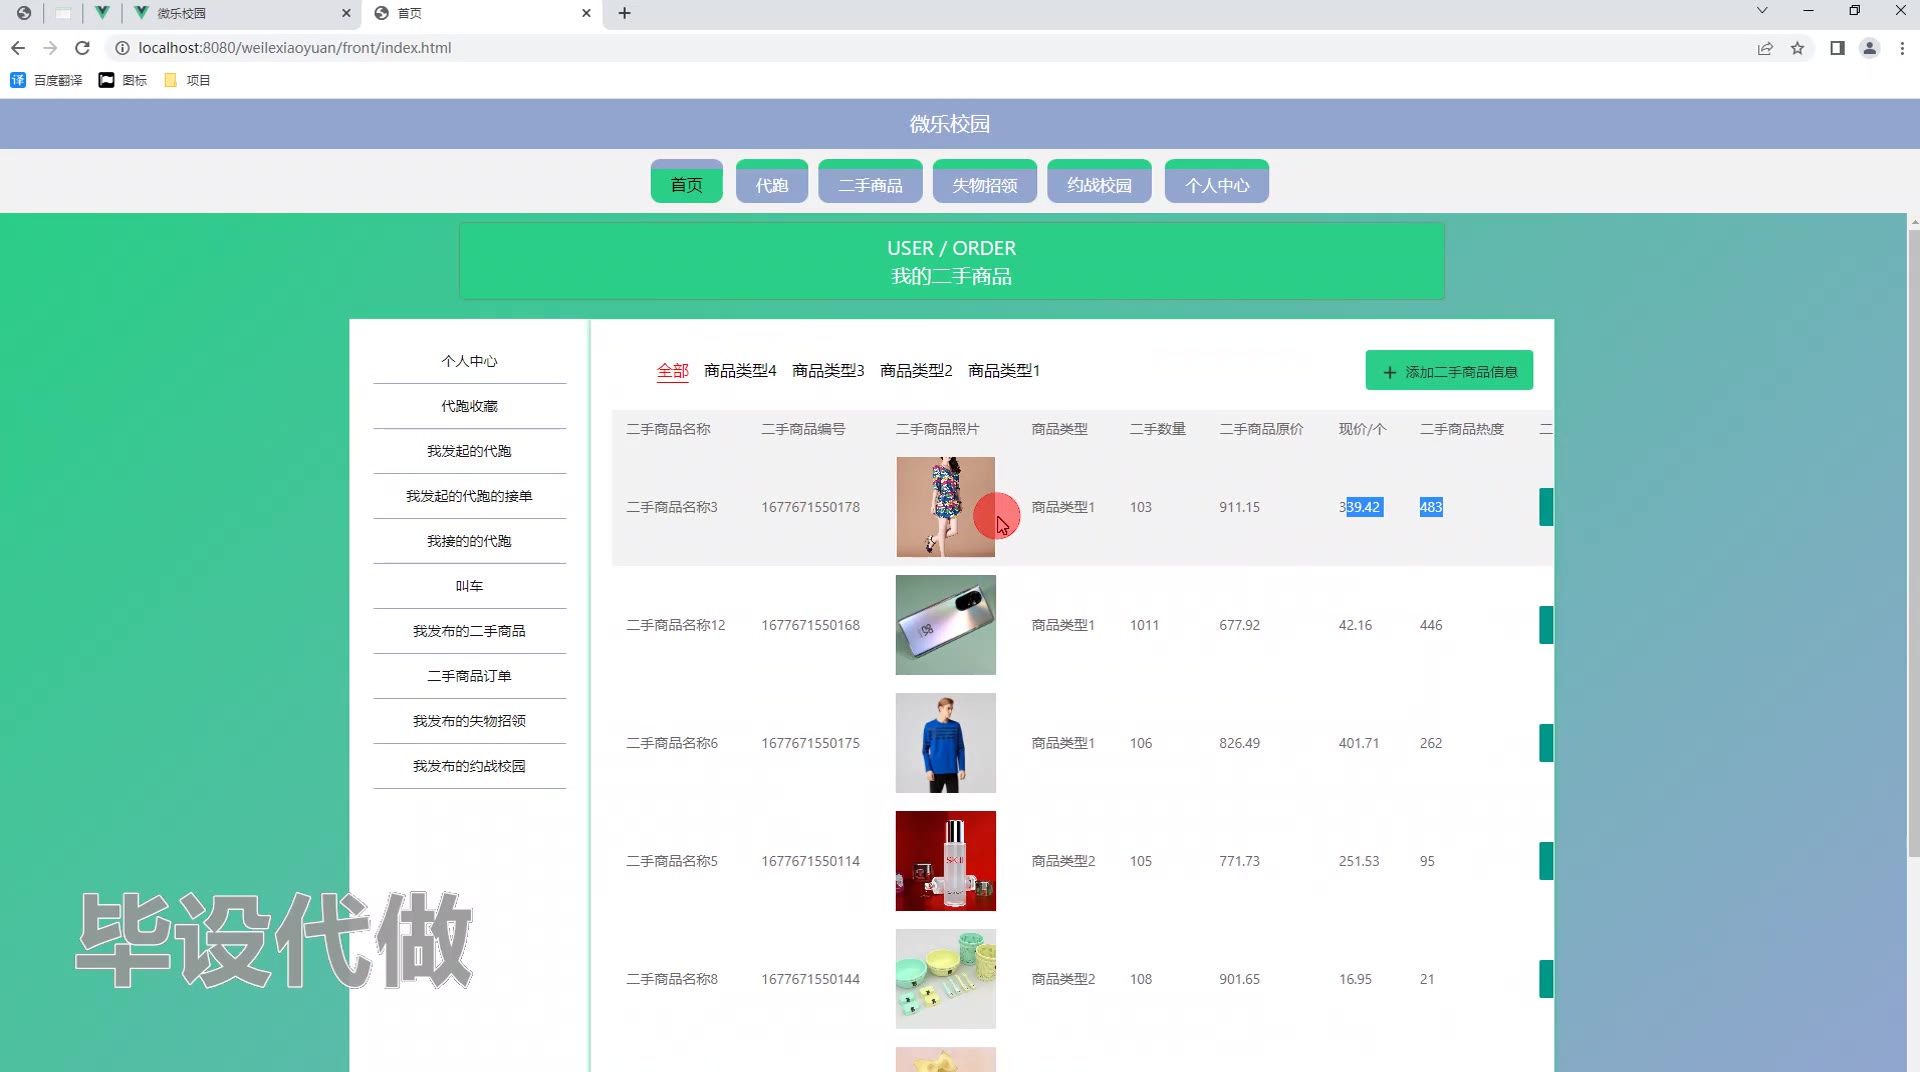Go forward with browser forward arrow
Image resolution: width=1920 pixels, height=1072 pixels.
pyautogui.click(x=50, y=48)
